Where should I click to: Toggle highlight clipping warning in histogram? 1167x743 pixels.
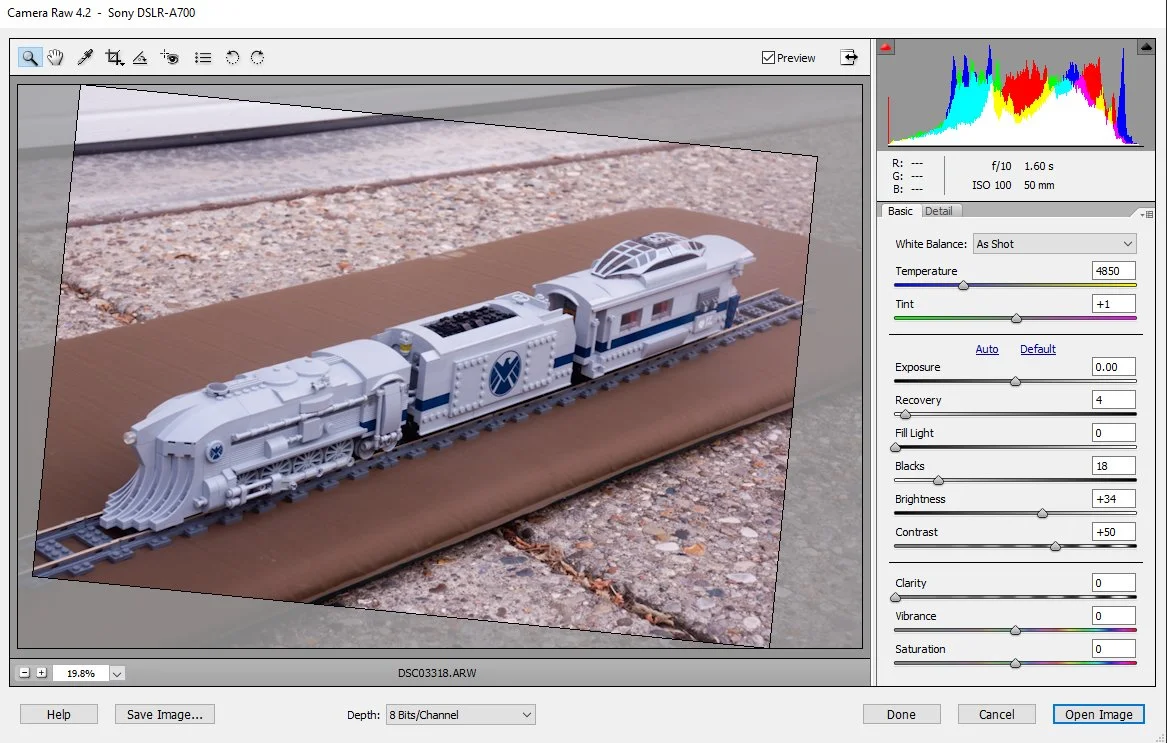point(1146,47)
